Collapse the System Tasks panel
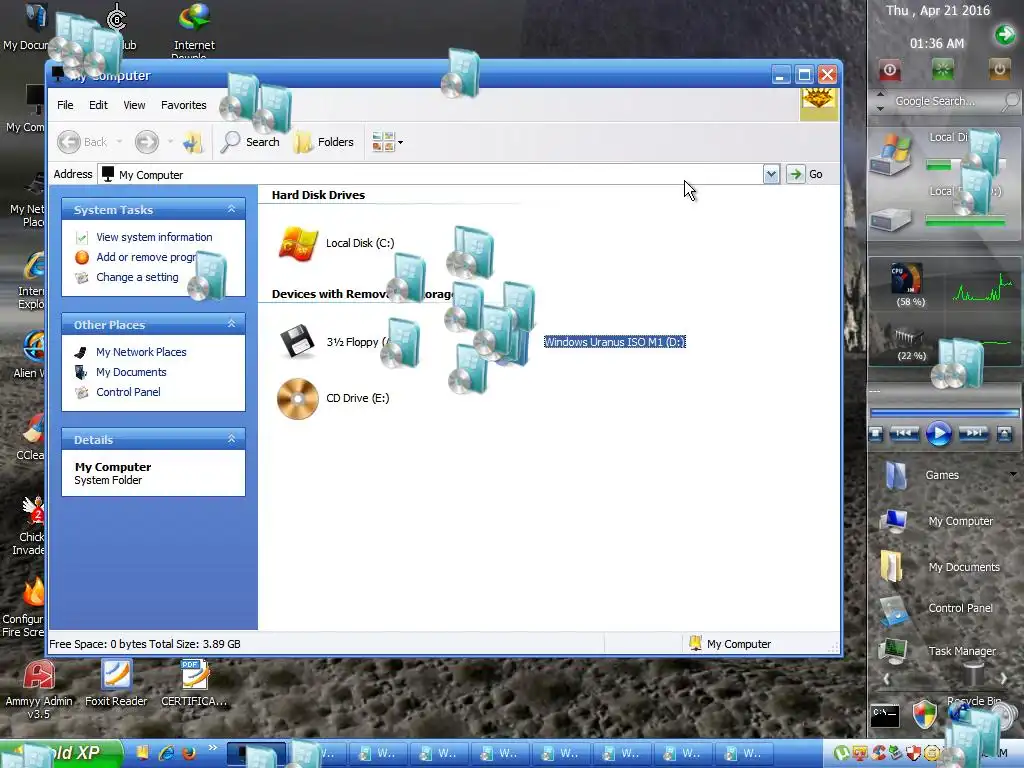The width and height of the screenshot is (1024, 768). [x=231, y=209]
